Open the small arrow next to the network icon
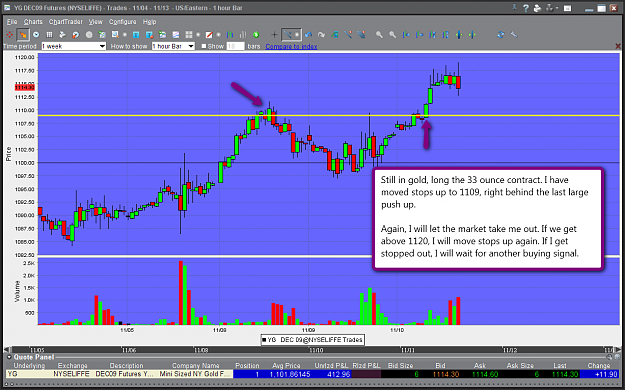The width and height of the screenshot is (625, 390). [x=557, y=8]
